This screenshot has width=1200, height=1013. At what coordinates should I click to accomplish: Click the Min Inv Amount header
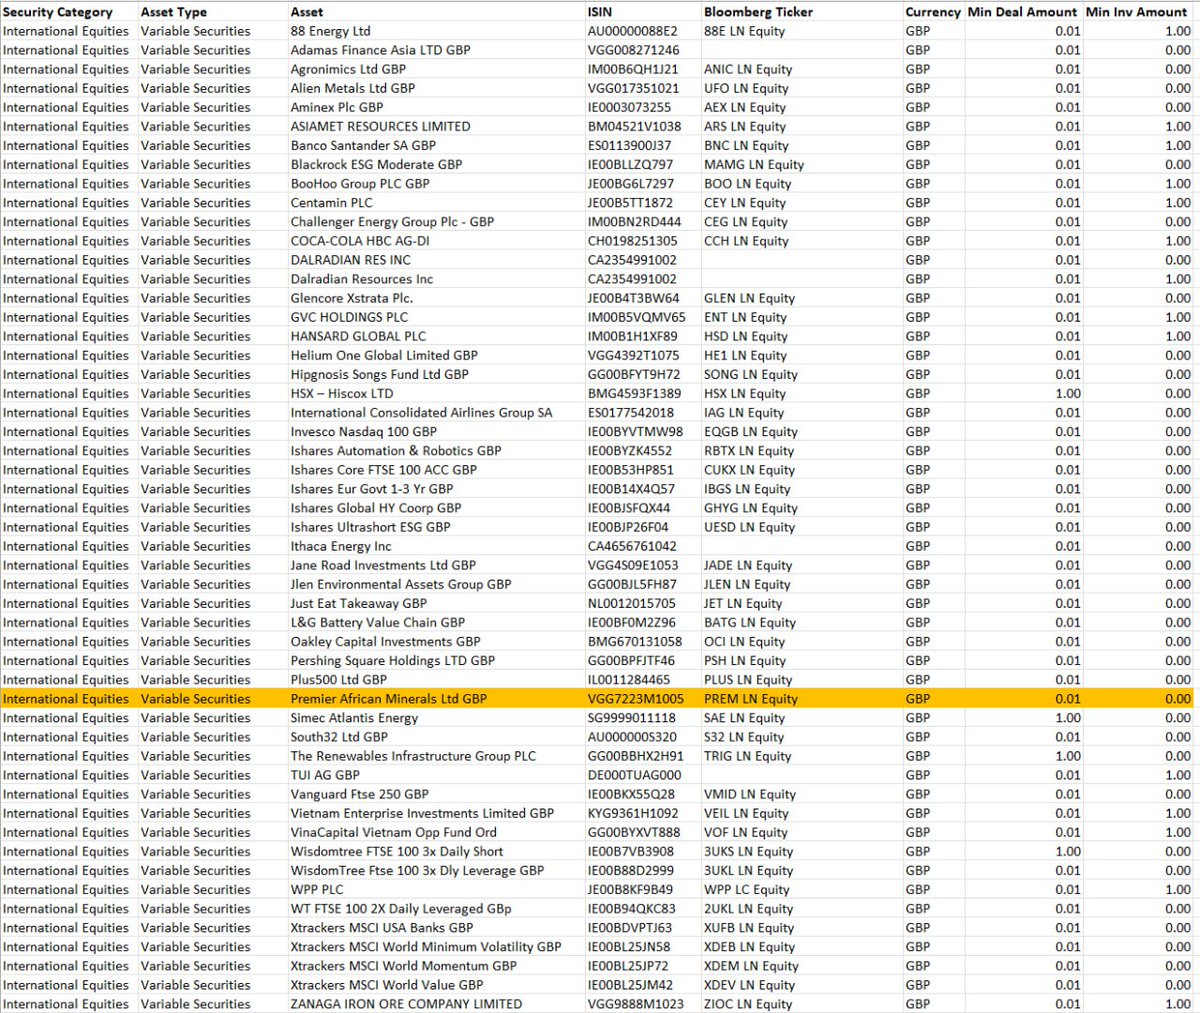1136,12
